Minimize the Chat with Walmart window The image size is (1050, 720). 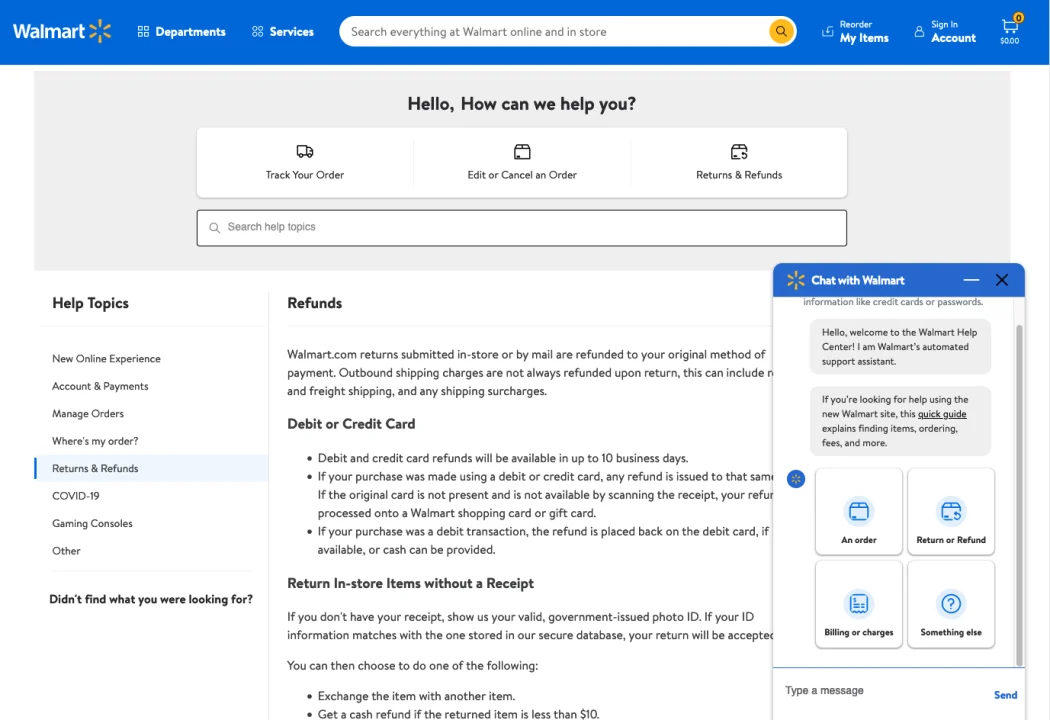click(x=971, y=280)
